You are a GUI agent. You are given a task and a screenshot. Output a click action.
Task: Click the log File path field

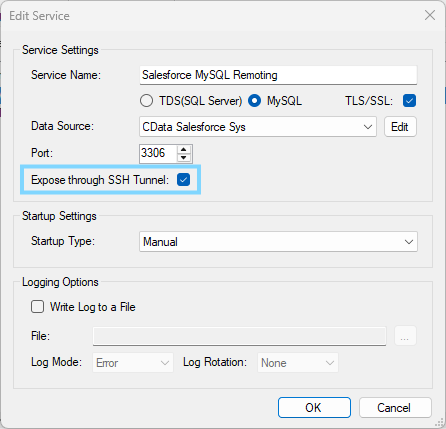239,336
